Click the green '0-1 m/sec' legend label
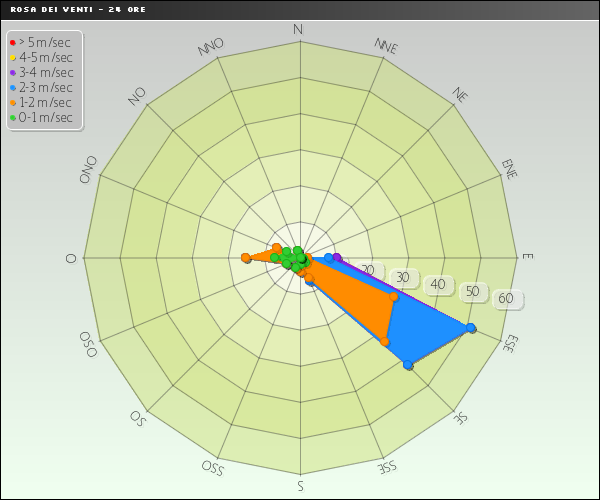 [x=45, y=117]
